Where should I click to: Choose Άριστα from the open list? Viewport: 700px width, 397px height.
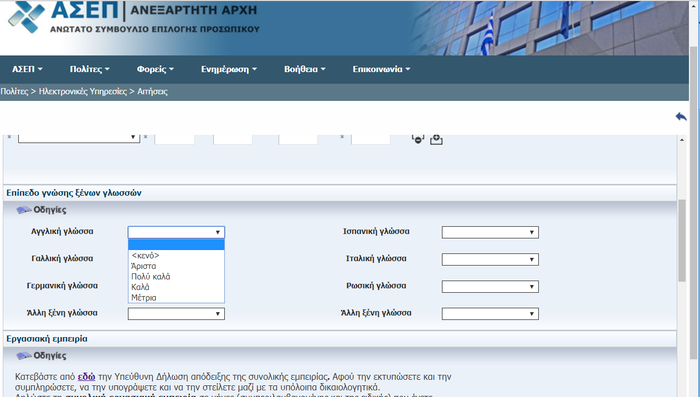point(176,266)
